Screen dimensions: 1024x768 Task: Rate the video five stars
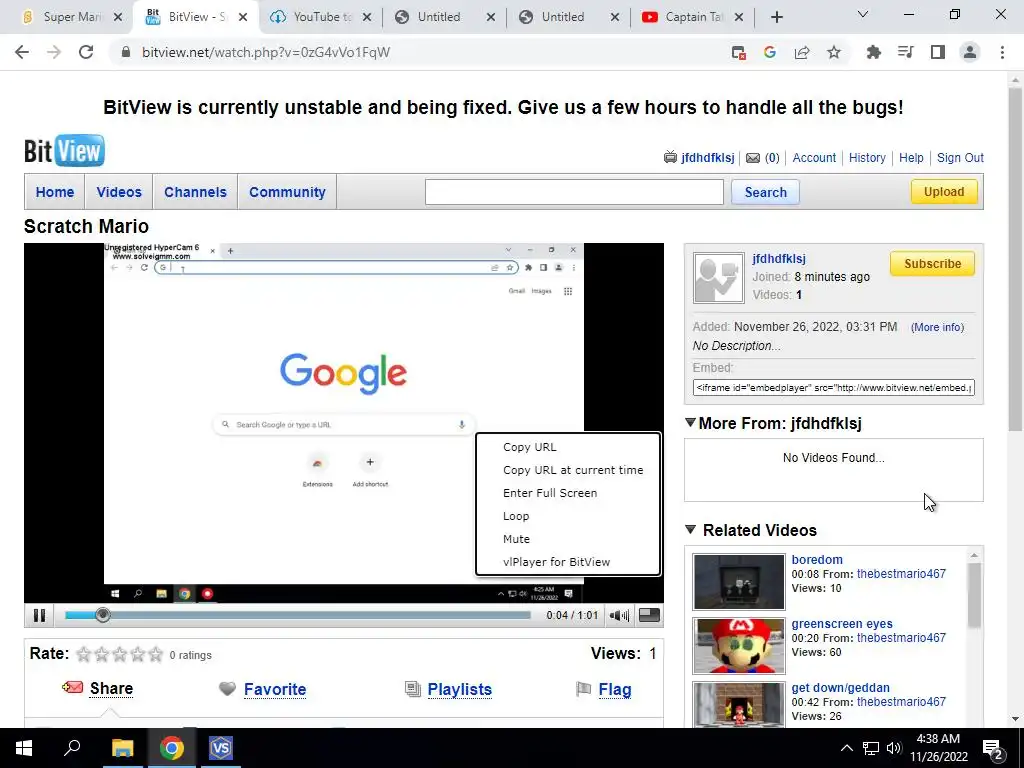tap(155, 654)
